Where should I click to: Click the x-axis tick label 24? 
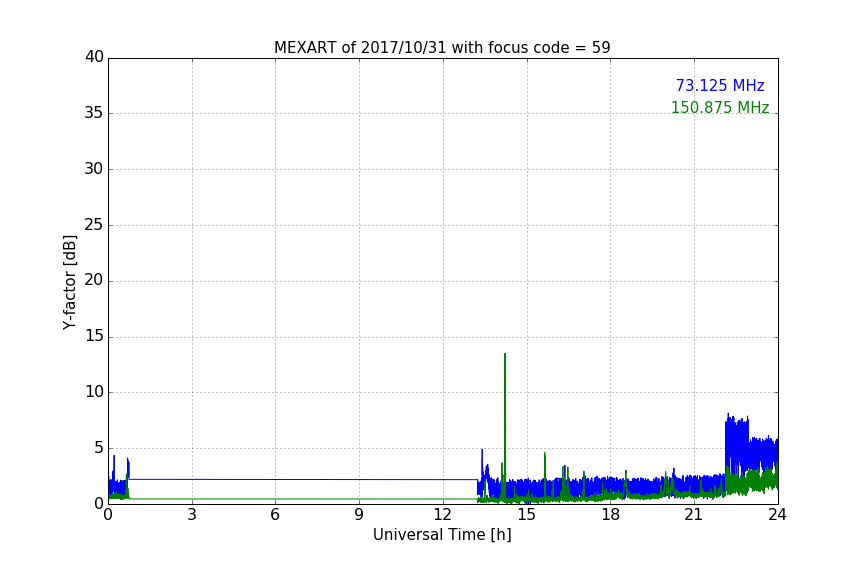click(x=777, y=515)
